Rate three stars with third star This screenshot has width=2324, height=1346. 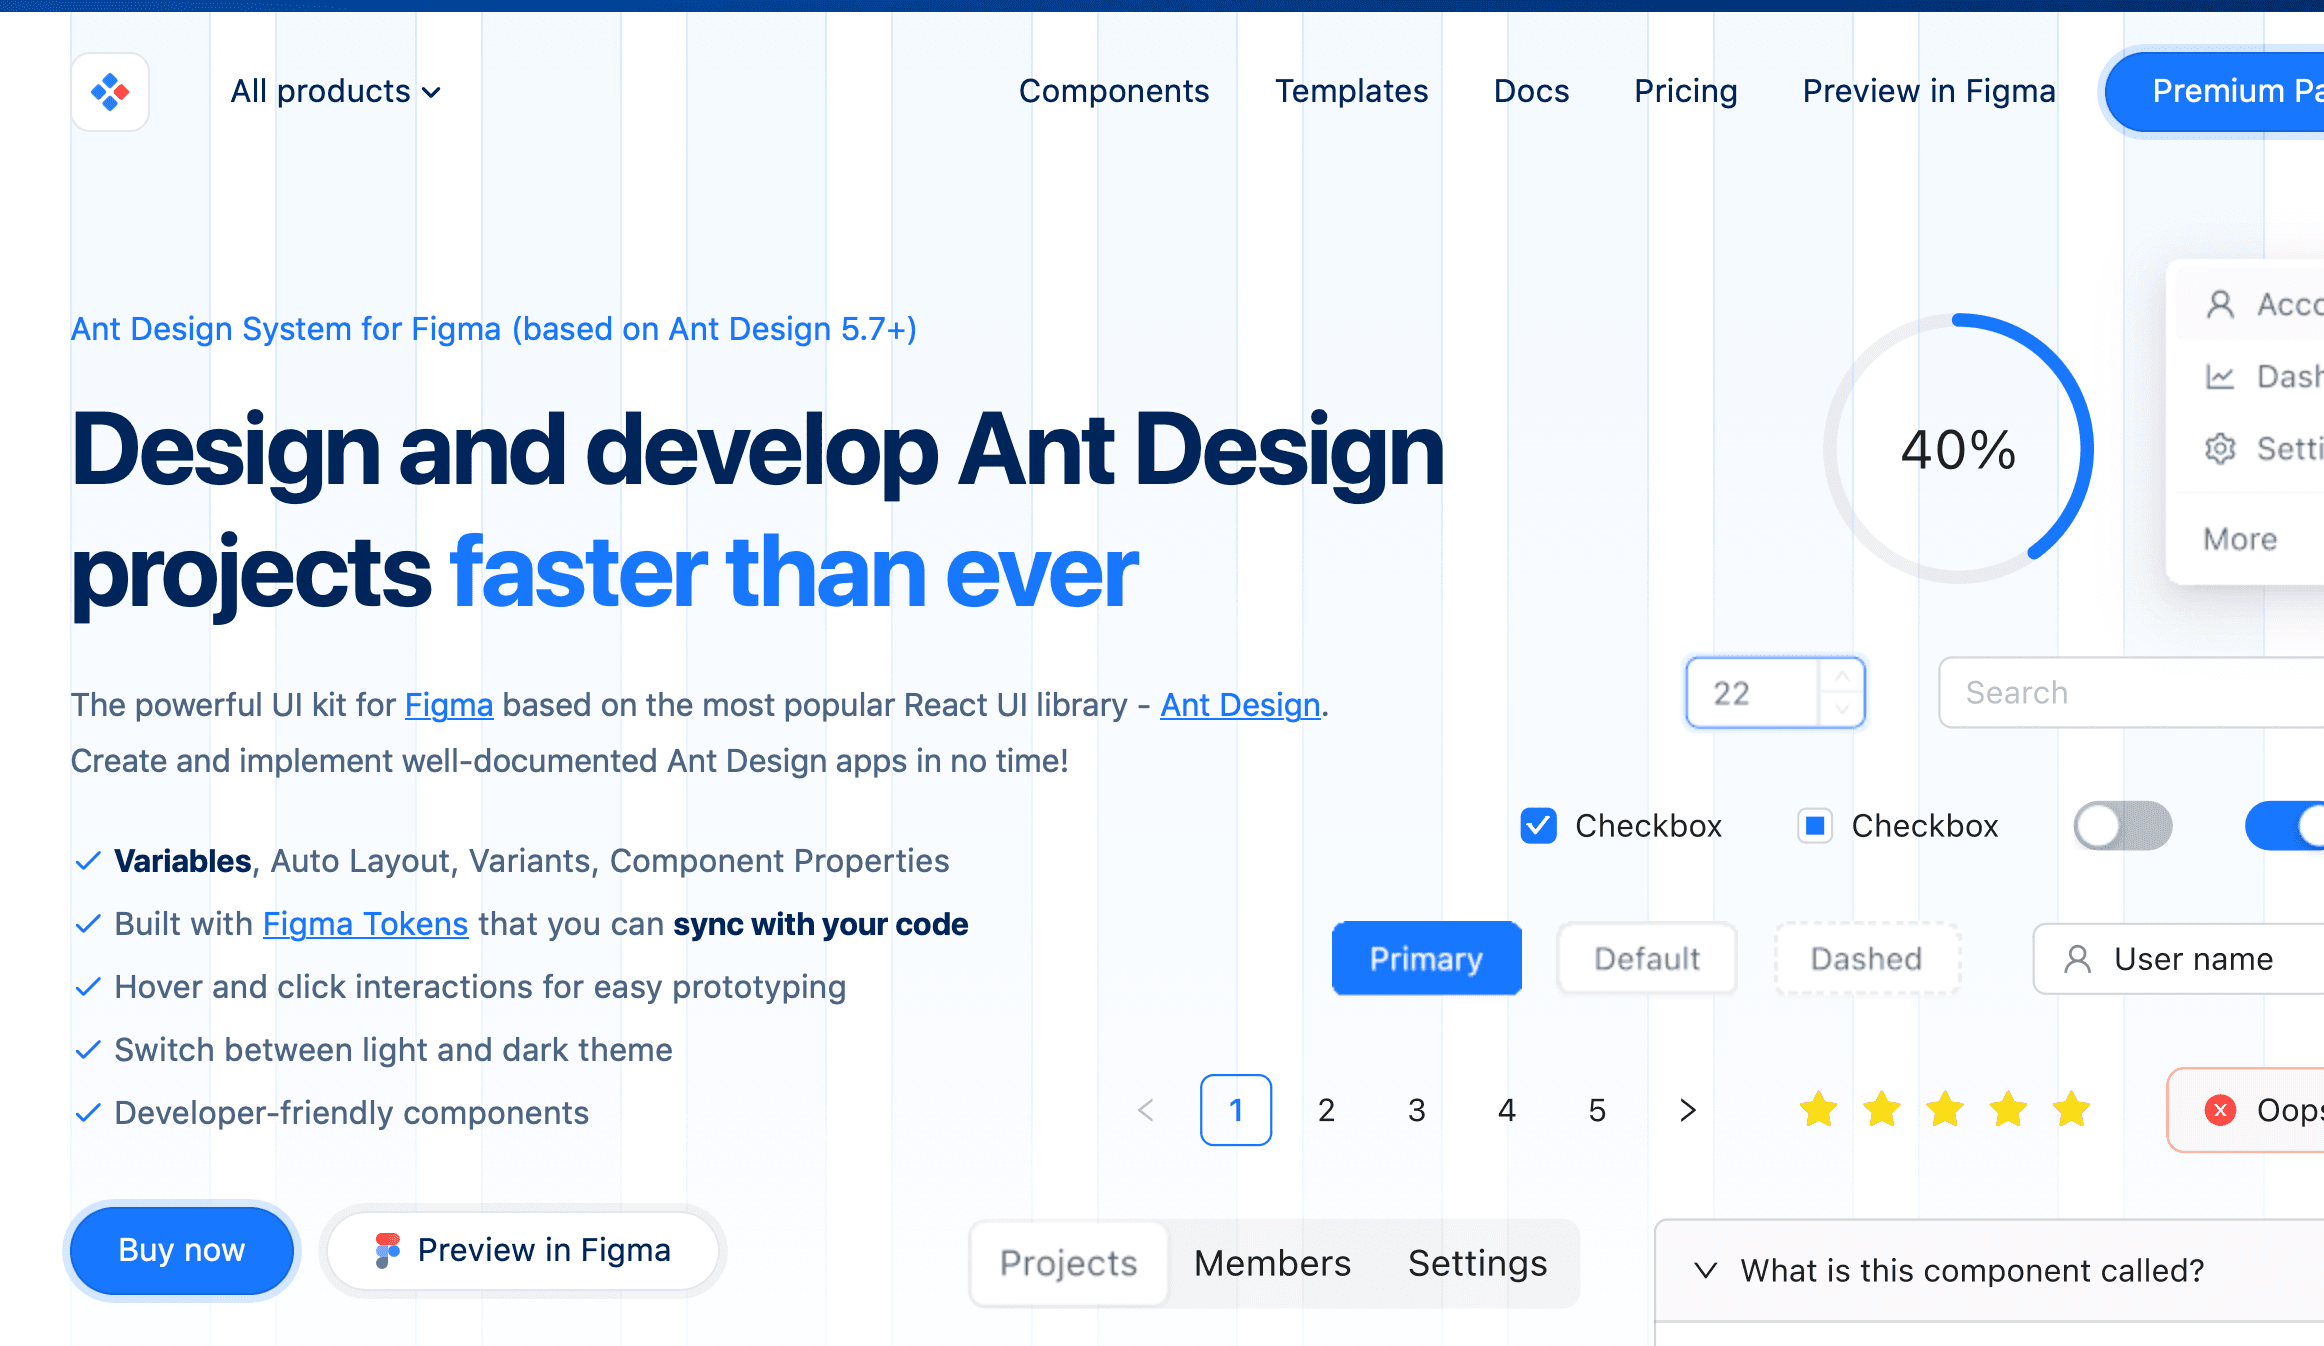[1945, 1109]
